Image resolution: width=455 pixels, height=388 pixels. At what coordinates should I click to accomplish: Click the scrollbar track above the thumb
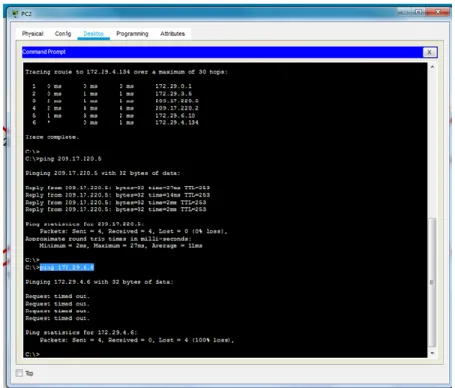[432, 144]
